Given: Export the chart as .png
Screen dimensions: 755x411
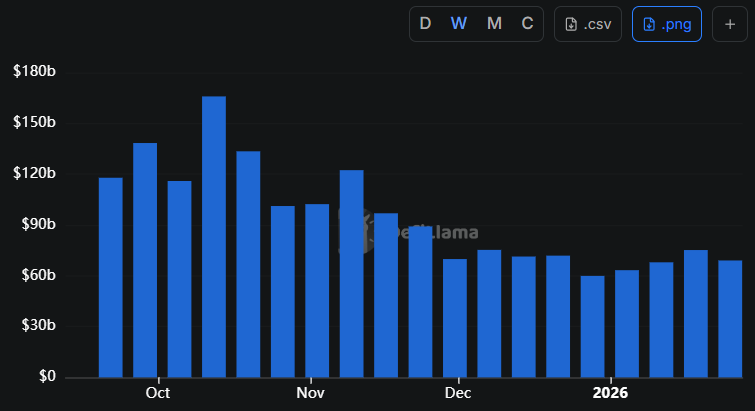Looking at the screenshot, I should tap(667, 24).
